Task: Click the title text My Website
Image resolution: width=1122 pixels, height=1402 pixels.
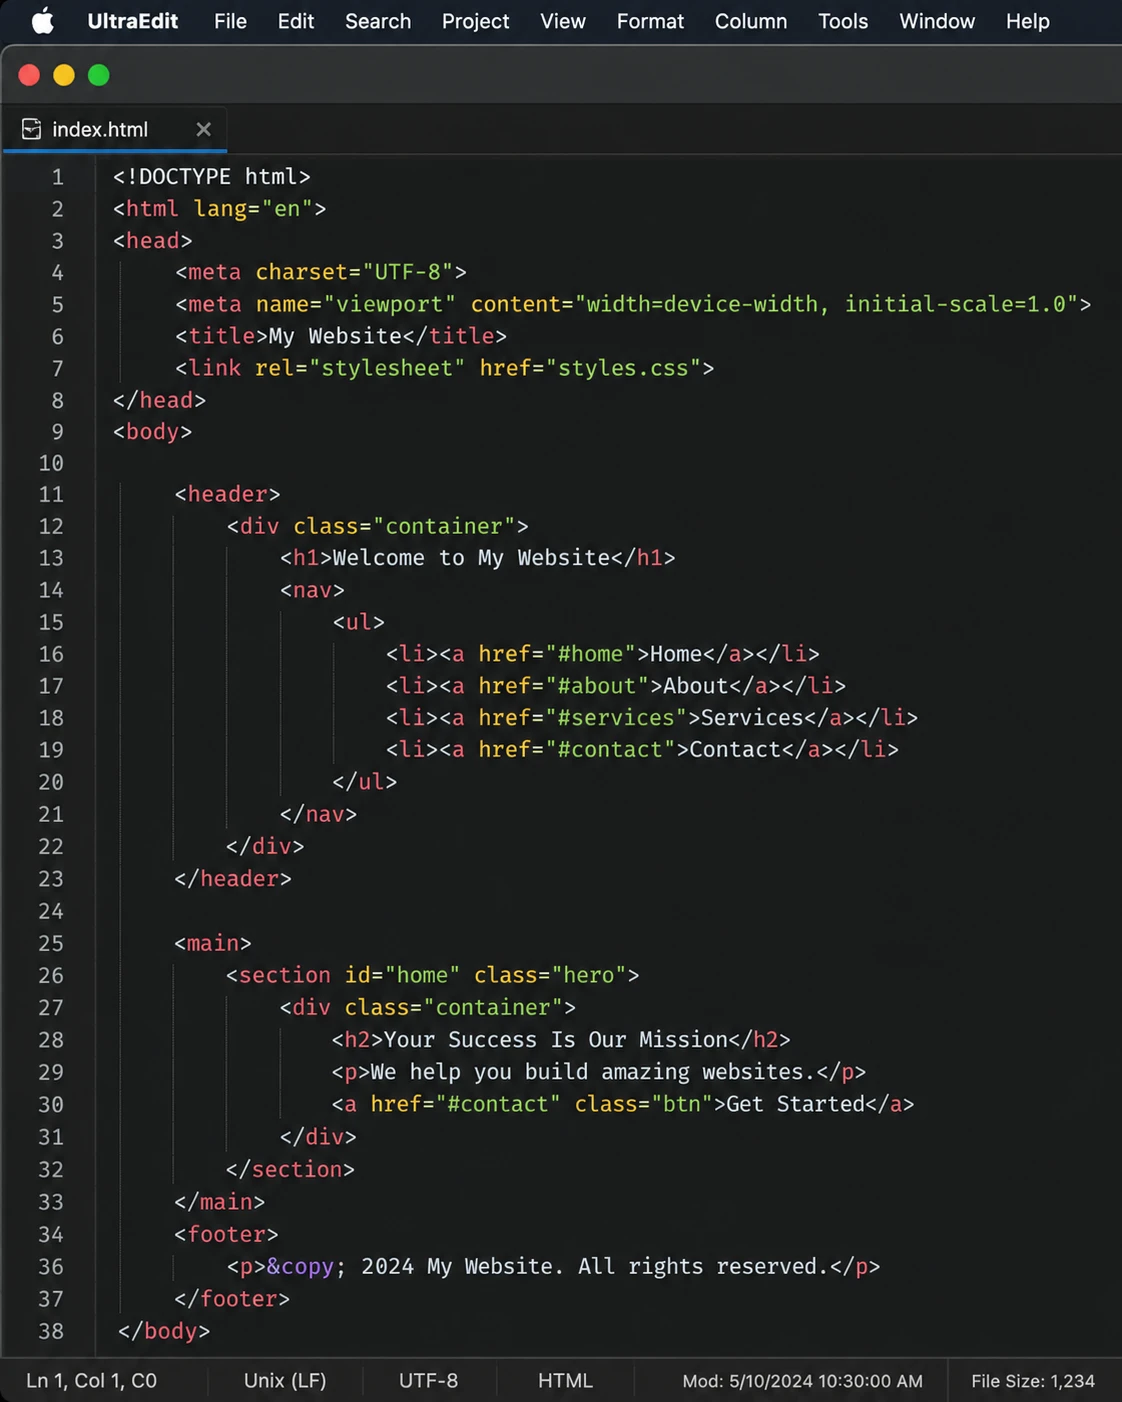Action: [335, 336]
